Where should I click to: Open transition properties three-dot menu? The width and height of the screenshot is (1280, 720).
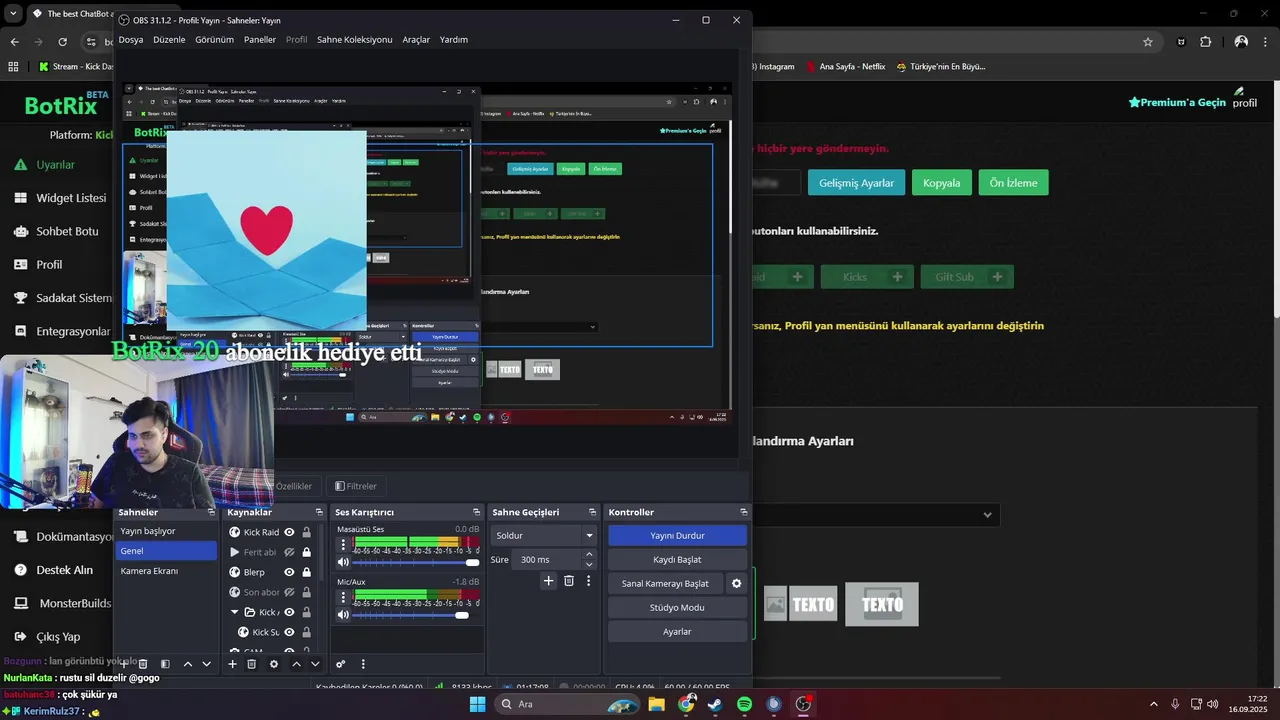click(588, 581)
